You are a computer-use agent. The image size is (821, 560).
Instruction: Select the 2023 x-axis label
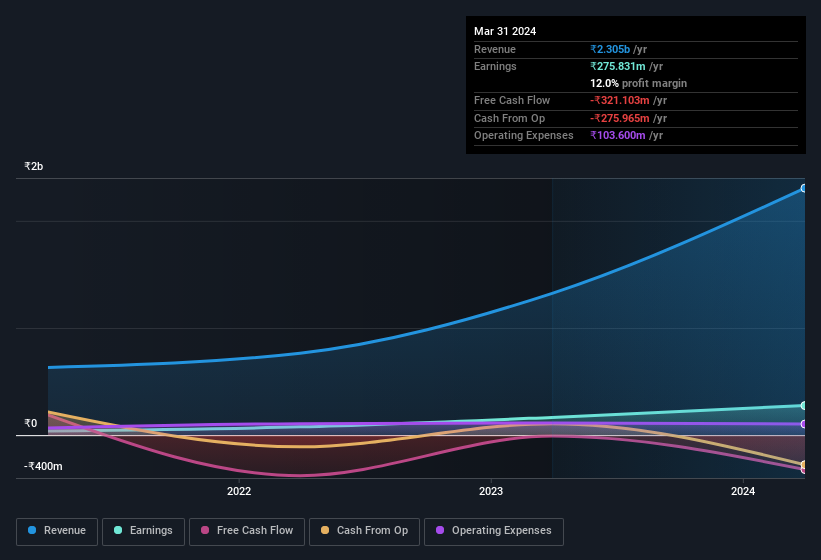[491, 491]
